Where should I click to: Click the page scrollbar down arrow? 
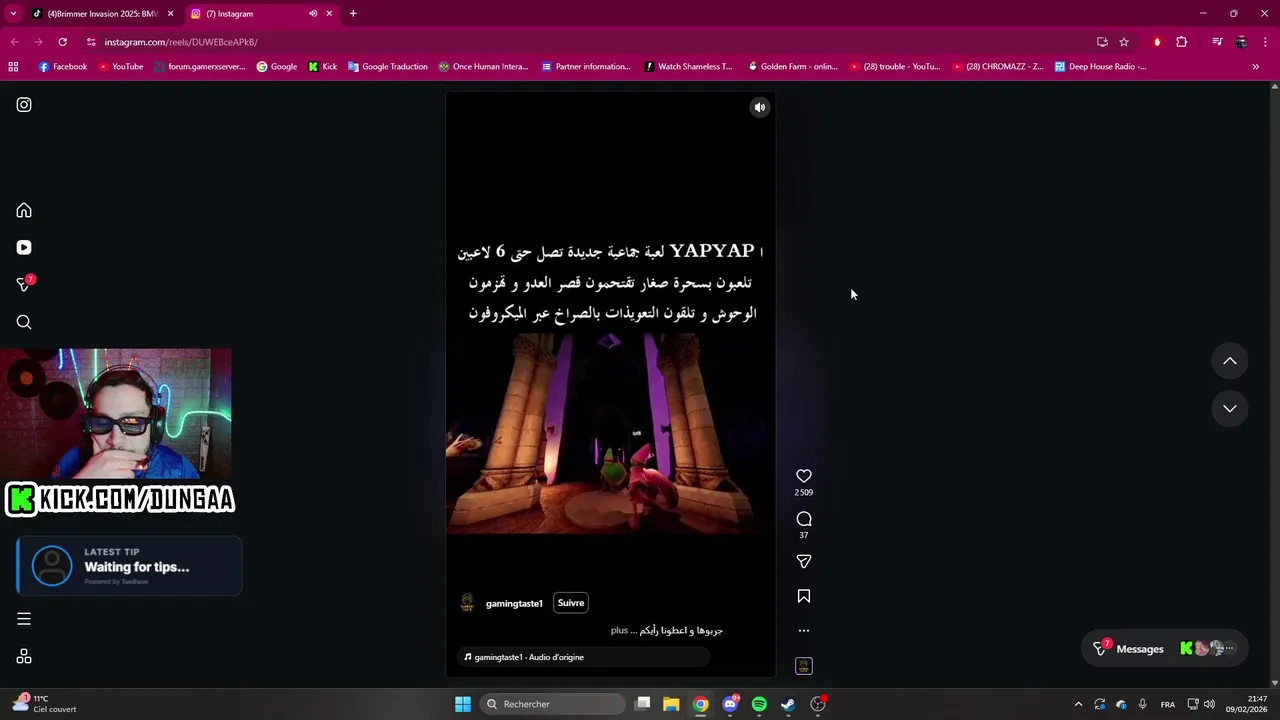pyautogui.click(x=1274, y=681)
